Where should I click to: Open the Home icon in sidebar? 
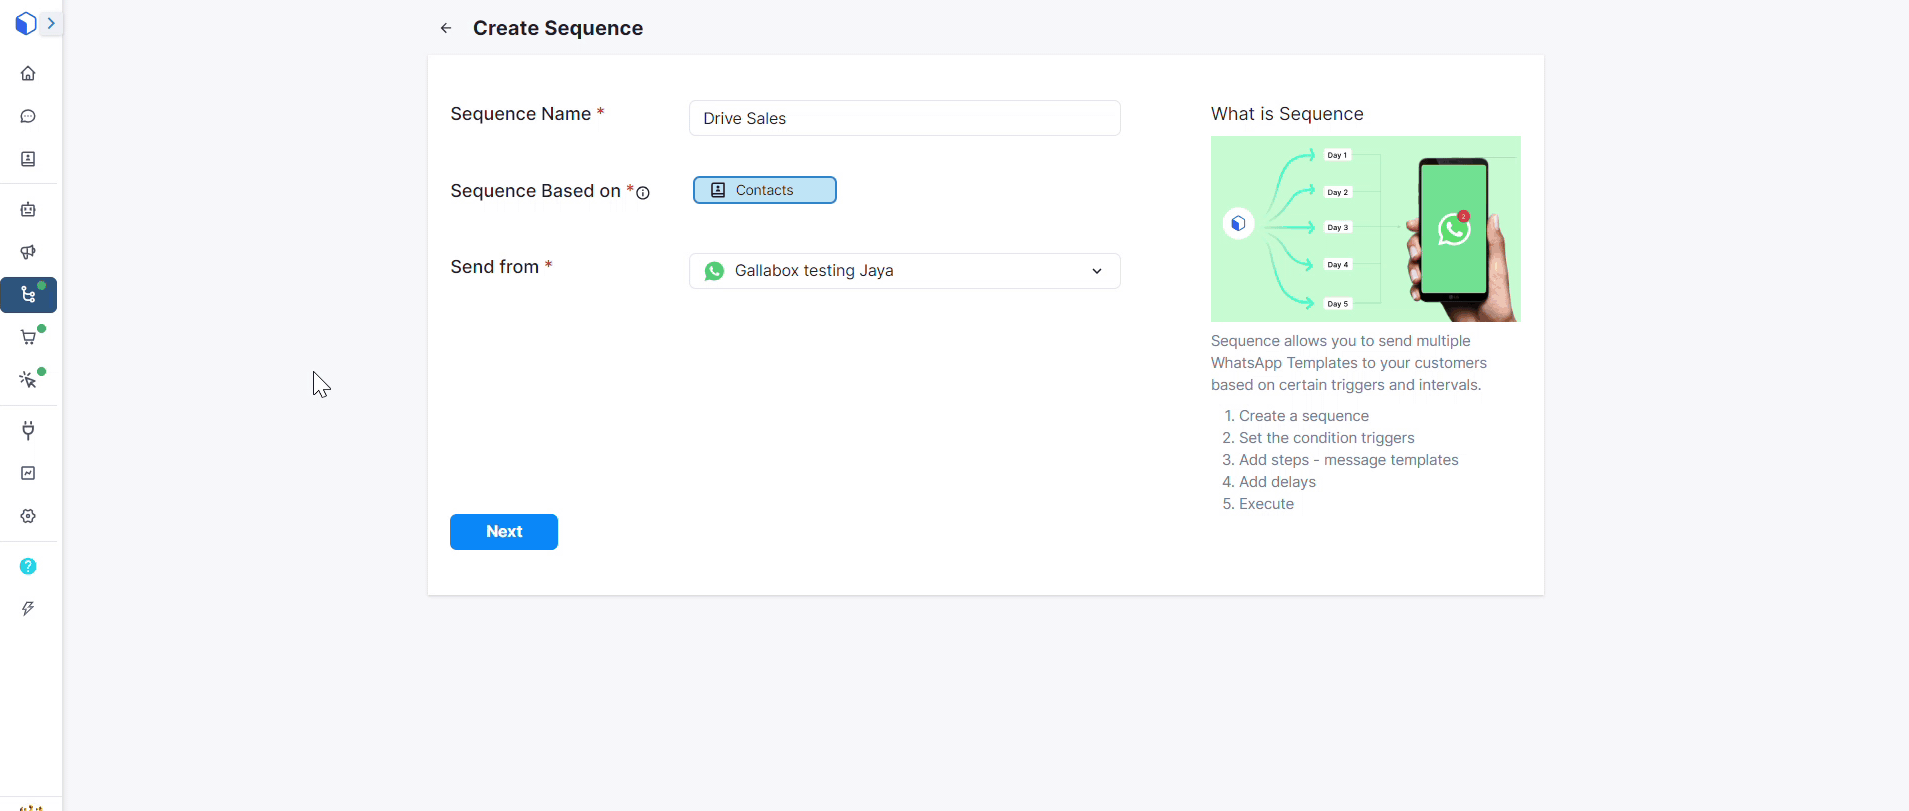(28, 73)
